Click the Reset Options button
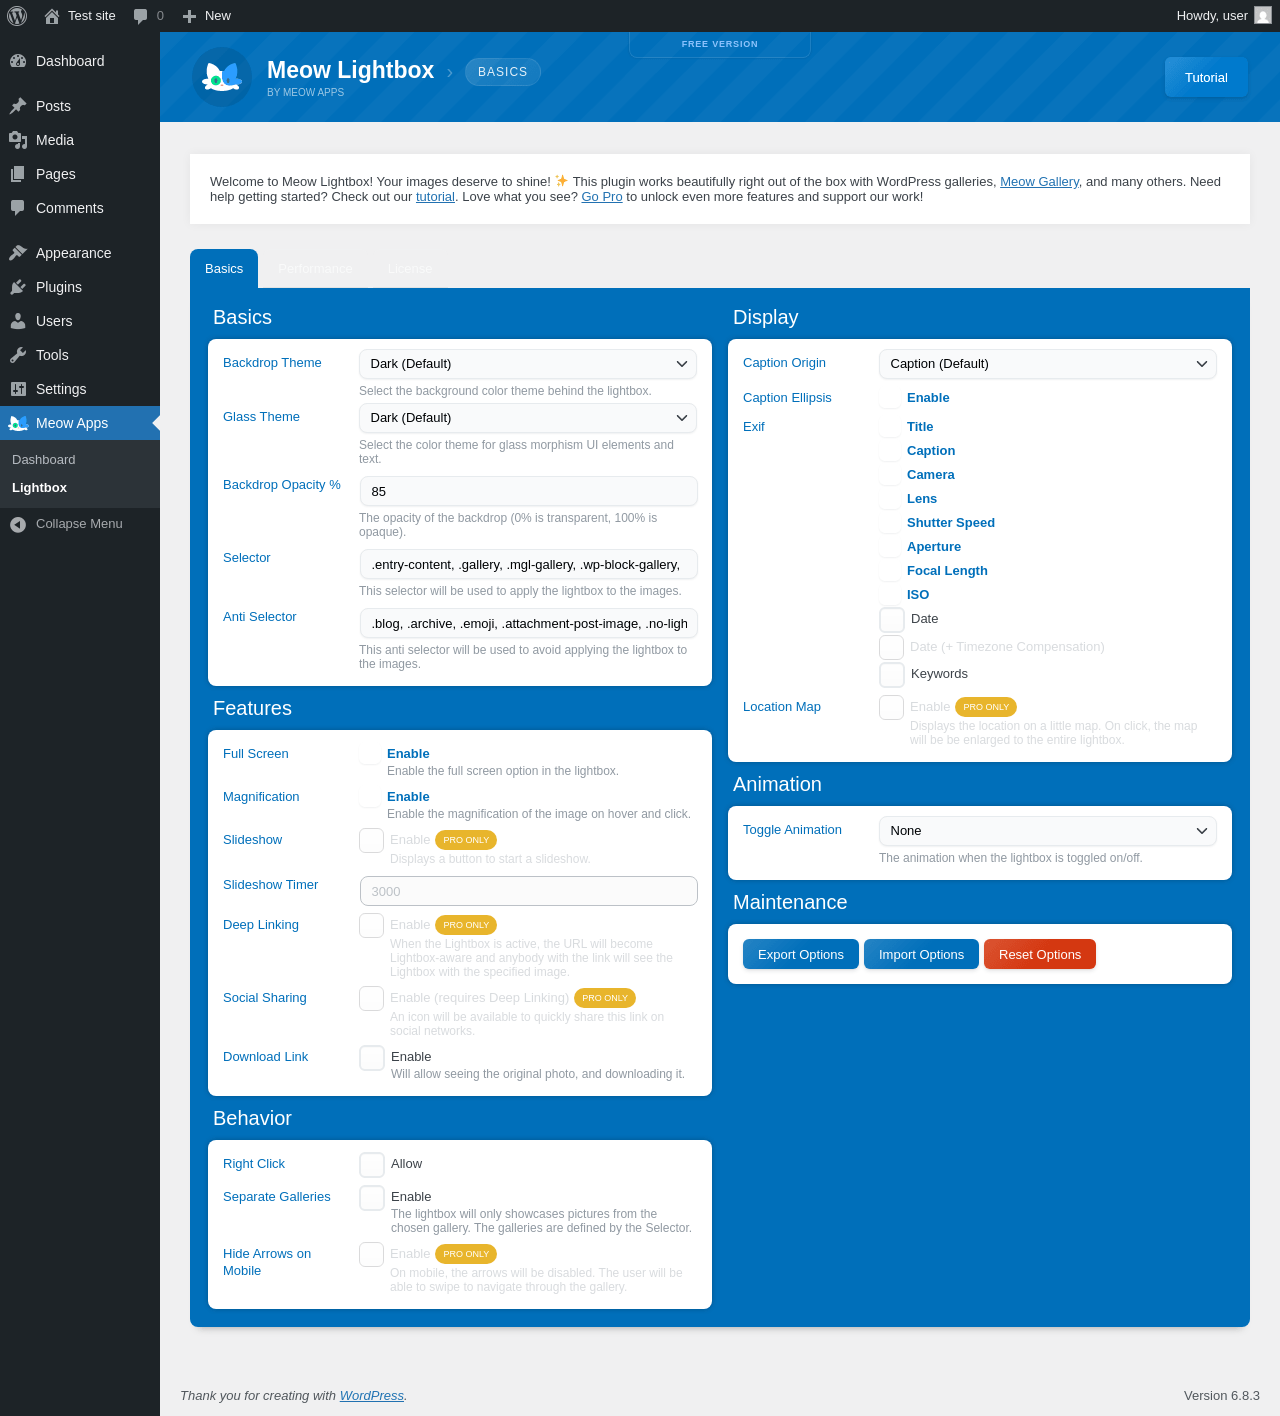The image size is (1280, 1416). tap(1040, 954)
